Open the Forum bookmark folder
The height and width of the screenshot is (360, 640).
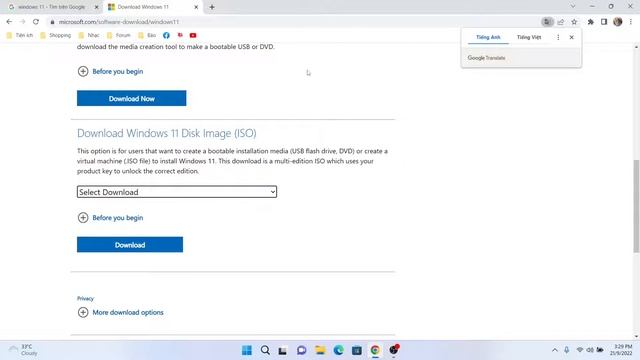[119, 36]
